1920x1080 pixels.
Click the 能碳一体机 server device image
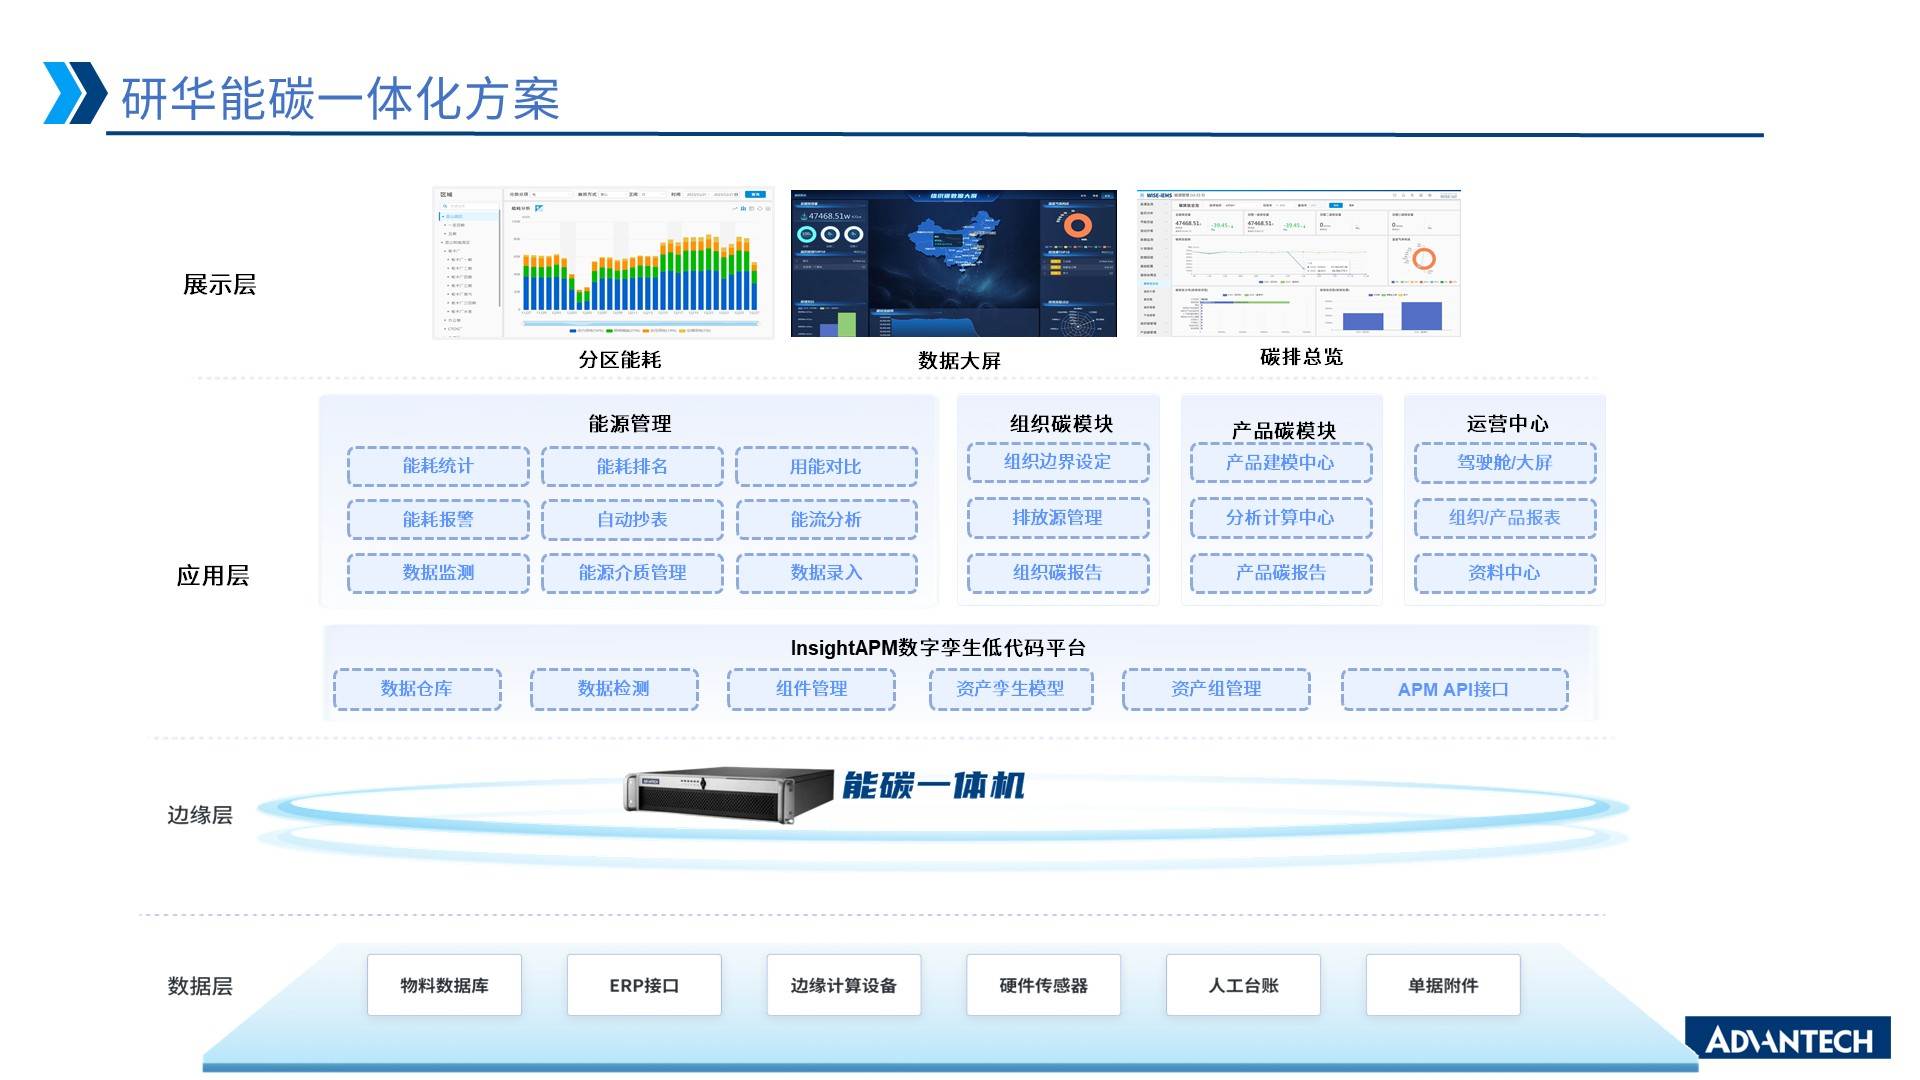click(728, 794)
